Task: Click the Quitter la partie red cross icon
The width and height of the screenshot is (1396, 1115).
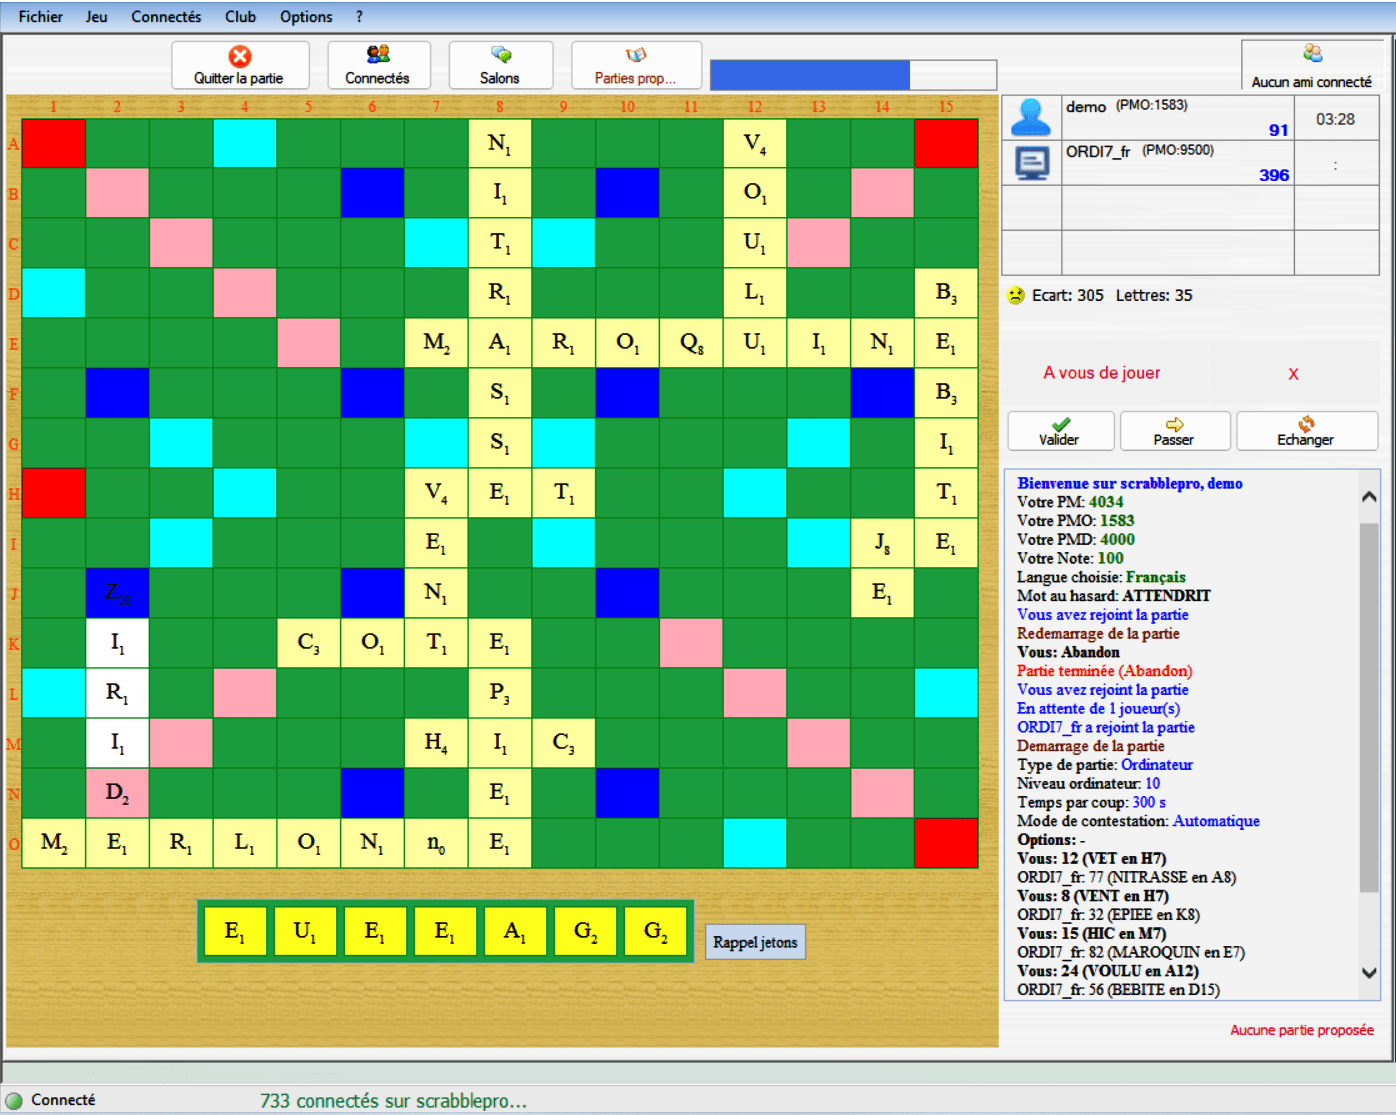Action: point(239,56)
